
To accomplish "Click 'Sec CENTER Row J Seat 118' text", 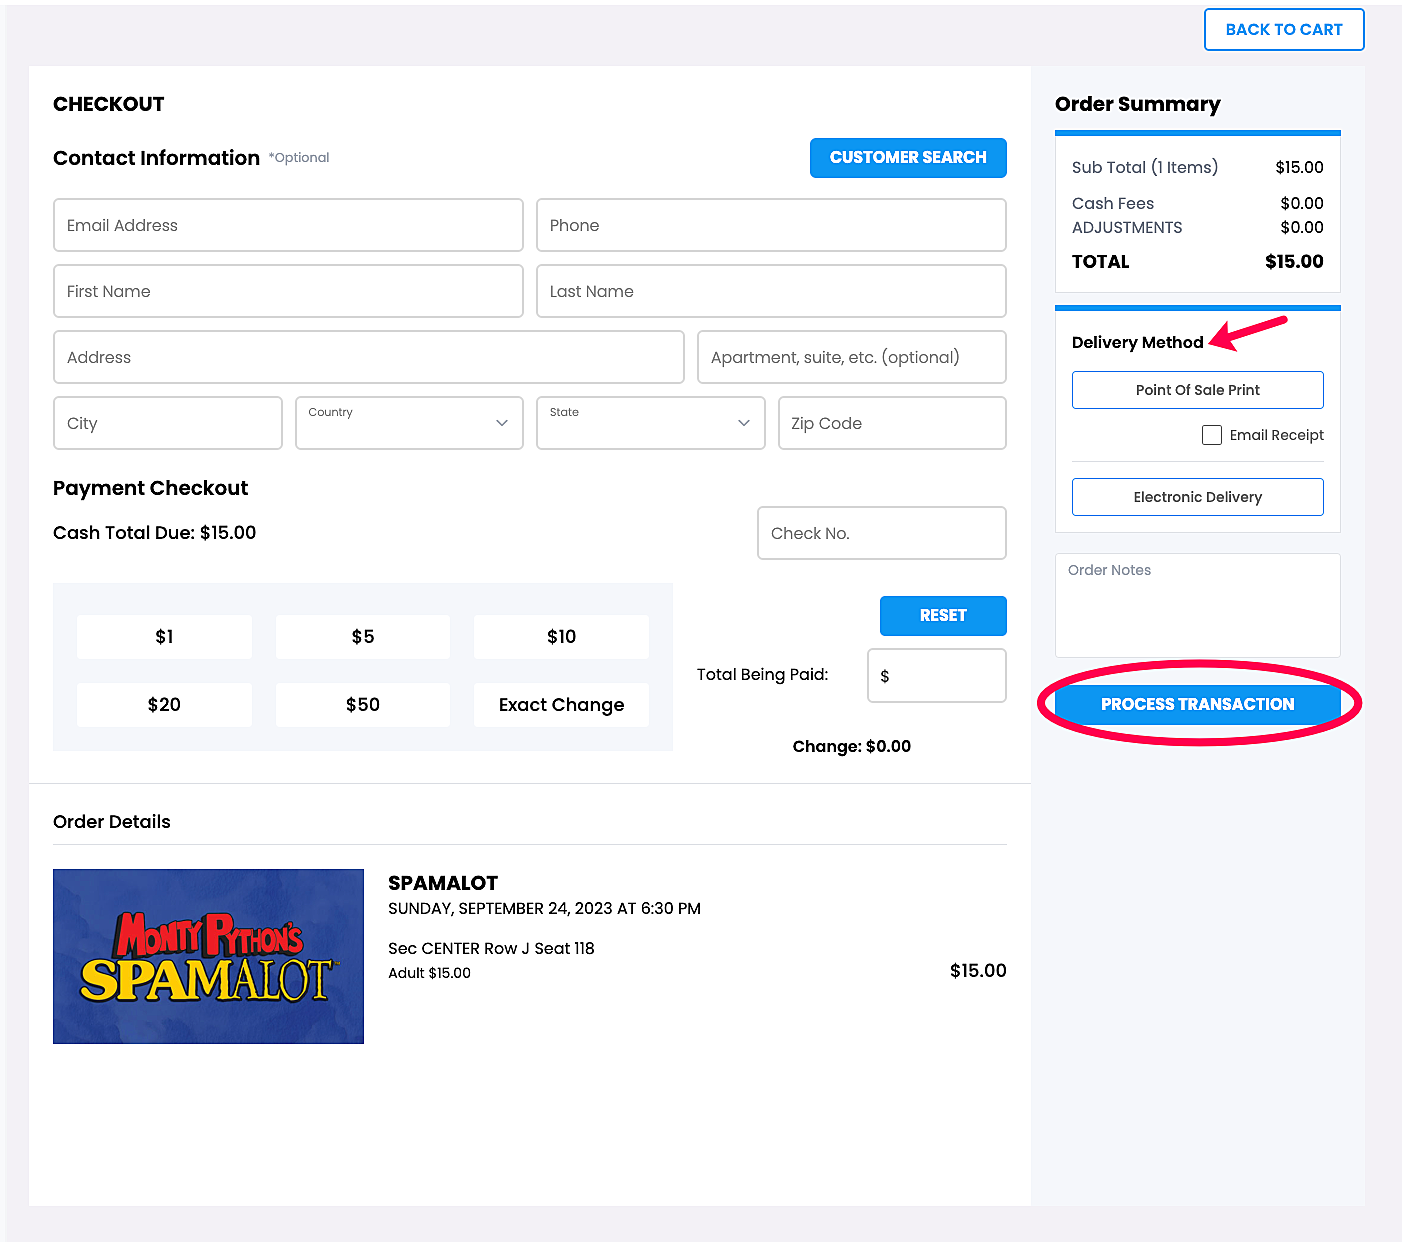I will (x=491, y=948).
